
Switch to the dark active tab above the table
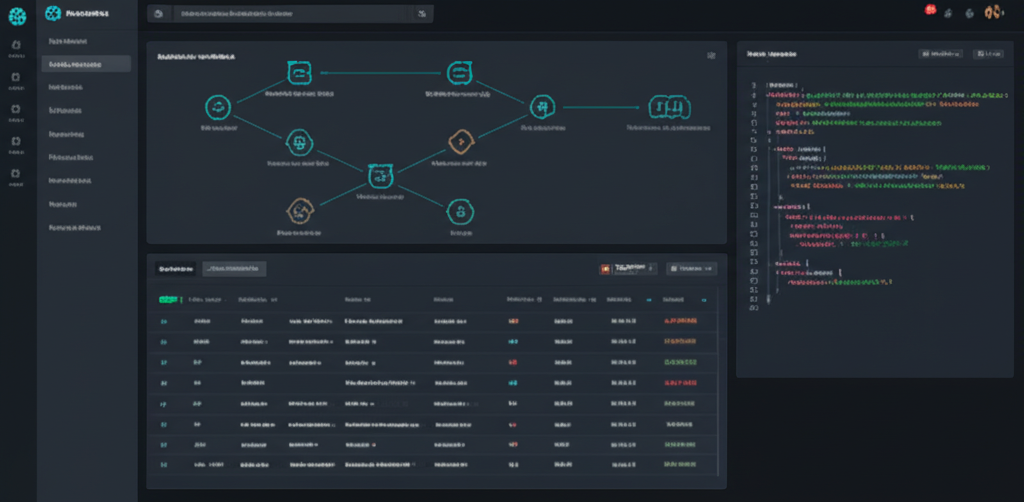pos(176,268)
